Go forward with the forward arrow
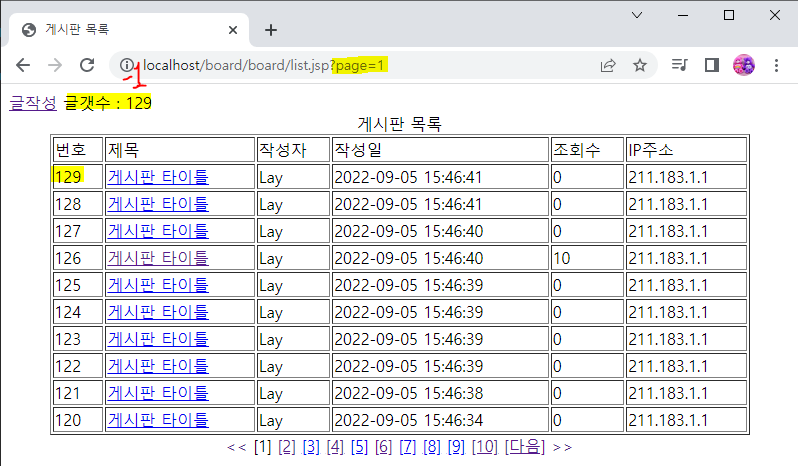The width and height of the screenshot is (798, 466). 54,65
